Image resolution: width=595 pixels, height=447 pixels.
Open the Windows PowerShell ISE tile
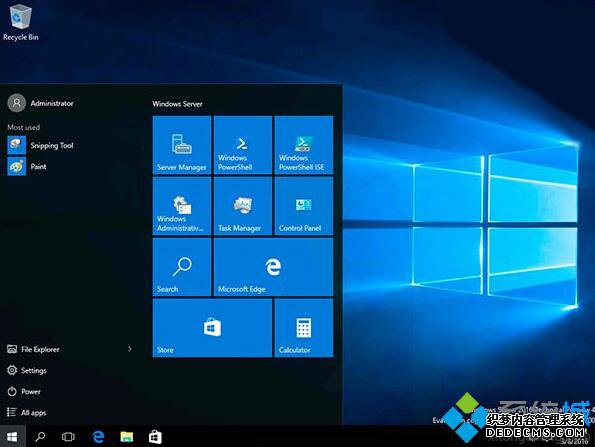(304, 145)
